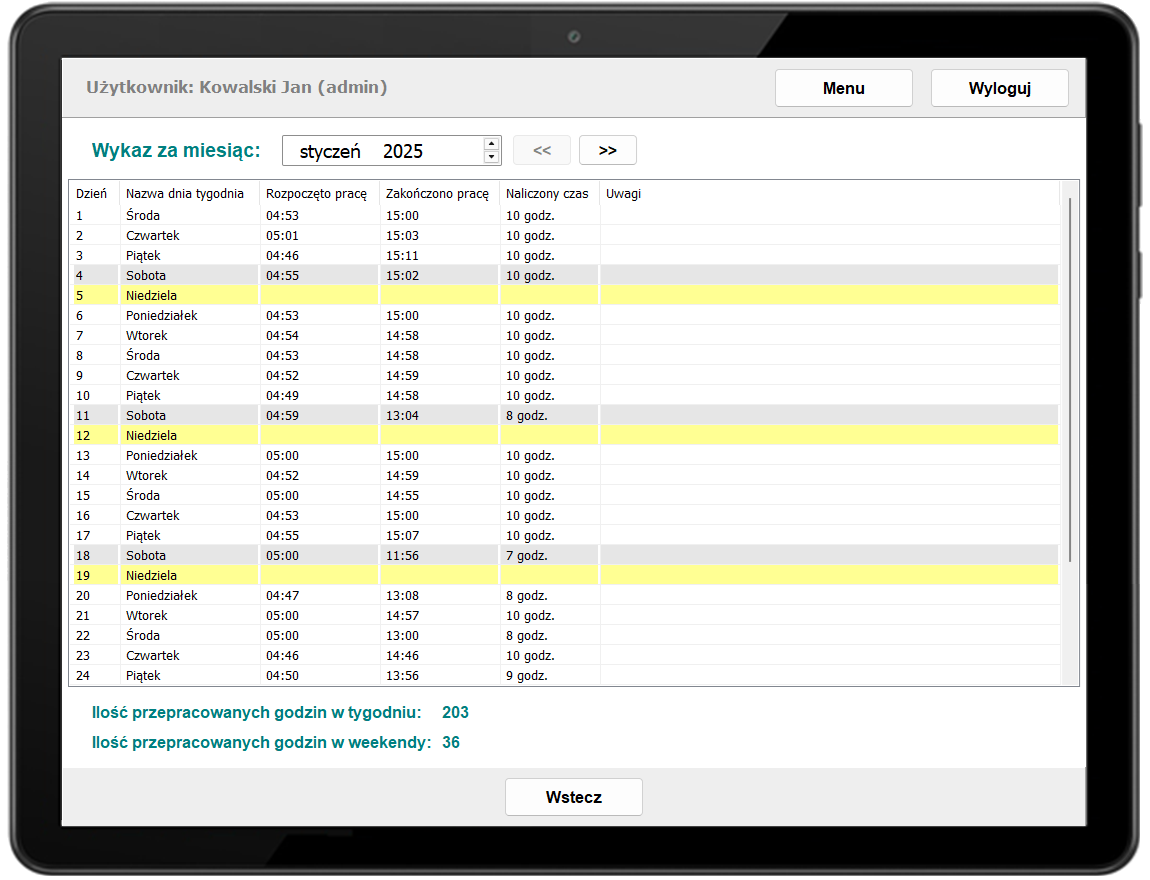Go to next month with >> button

pos(607,150)
